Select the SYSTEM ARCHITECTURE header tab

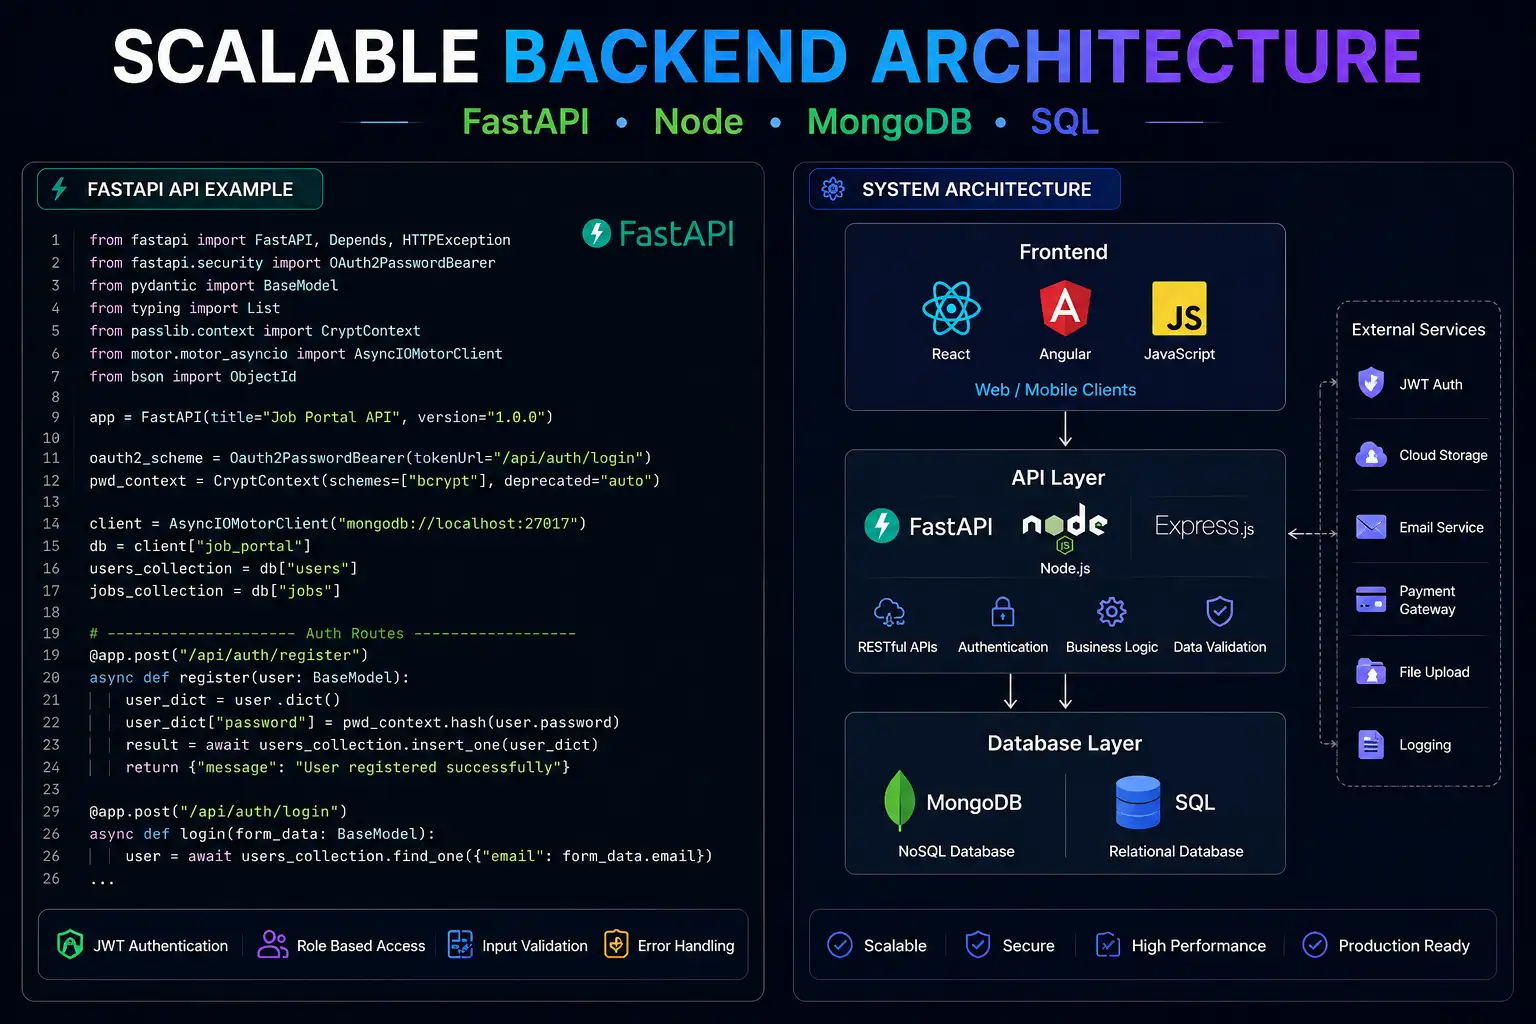click(x=964, y=189)
